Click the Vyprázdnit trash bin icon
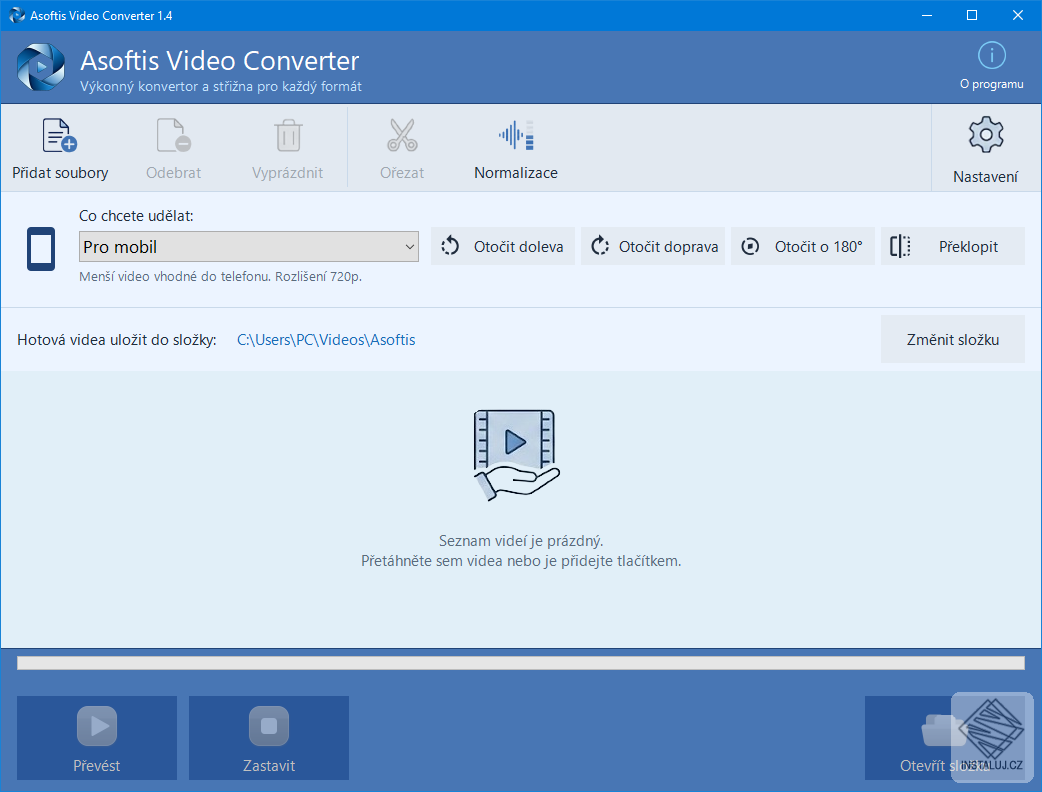The height and width of the screenshot is (792, 1042). [288, 135]
